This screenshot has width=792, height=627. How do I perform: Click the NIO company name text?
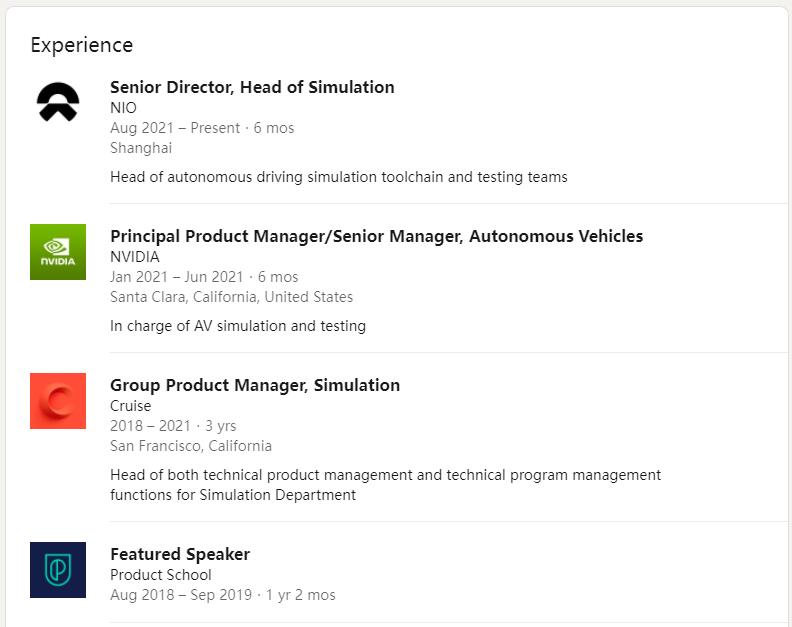[123, 108]
